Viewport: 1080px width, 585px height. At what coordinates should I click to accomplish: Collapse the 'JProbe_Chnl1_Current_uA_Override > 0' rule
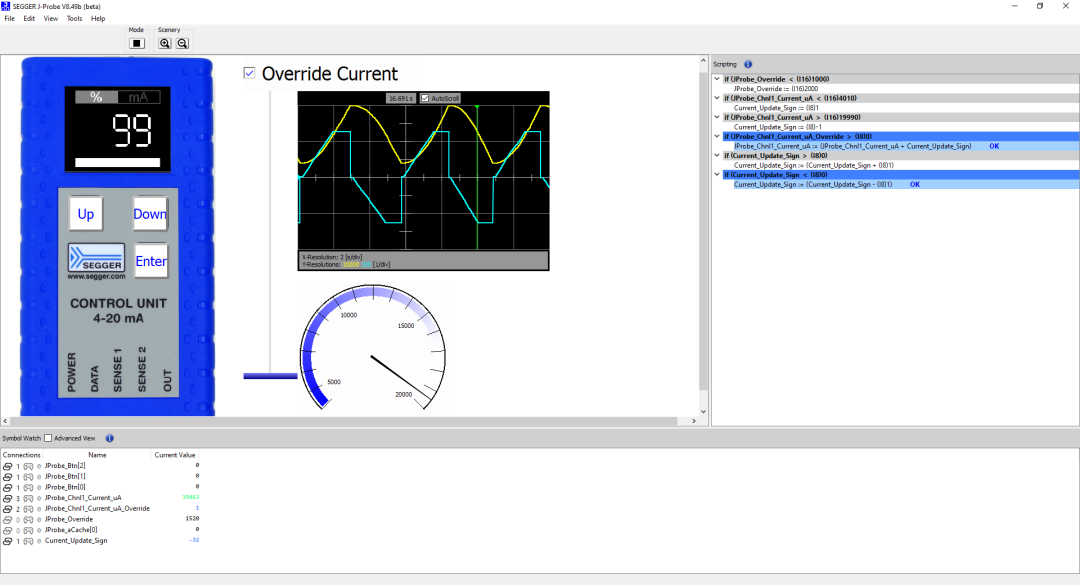point(717,136)
